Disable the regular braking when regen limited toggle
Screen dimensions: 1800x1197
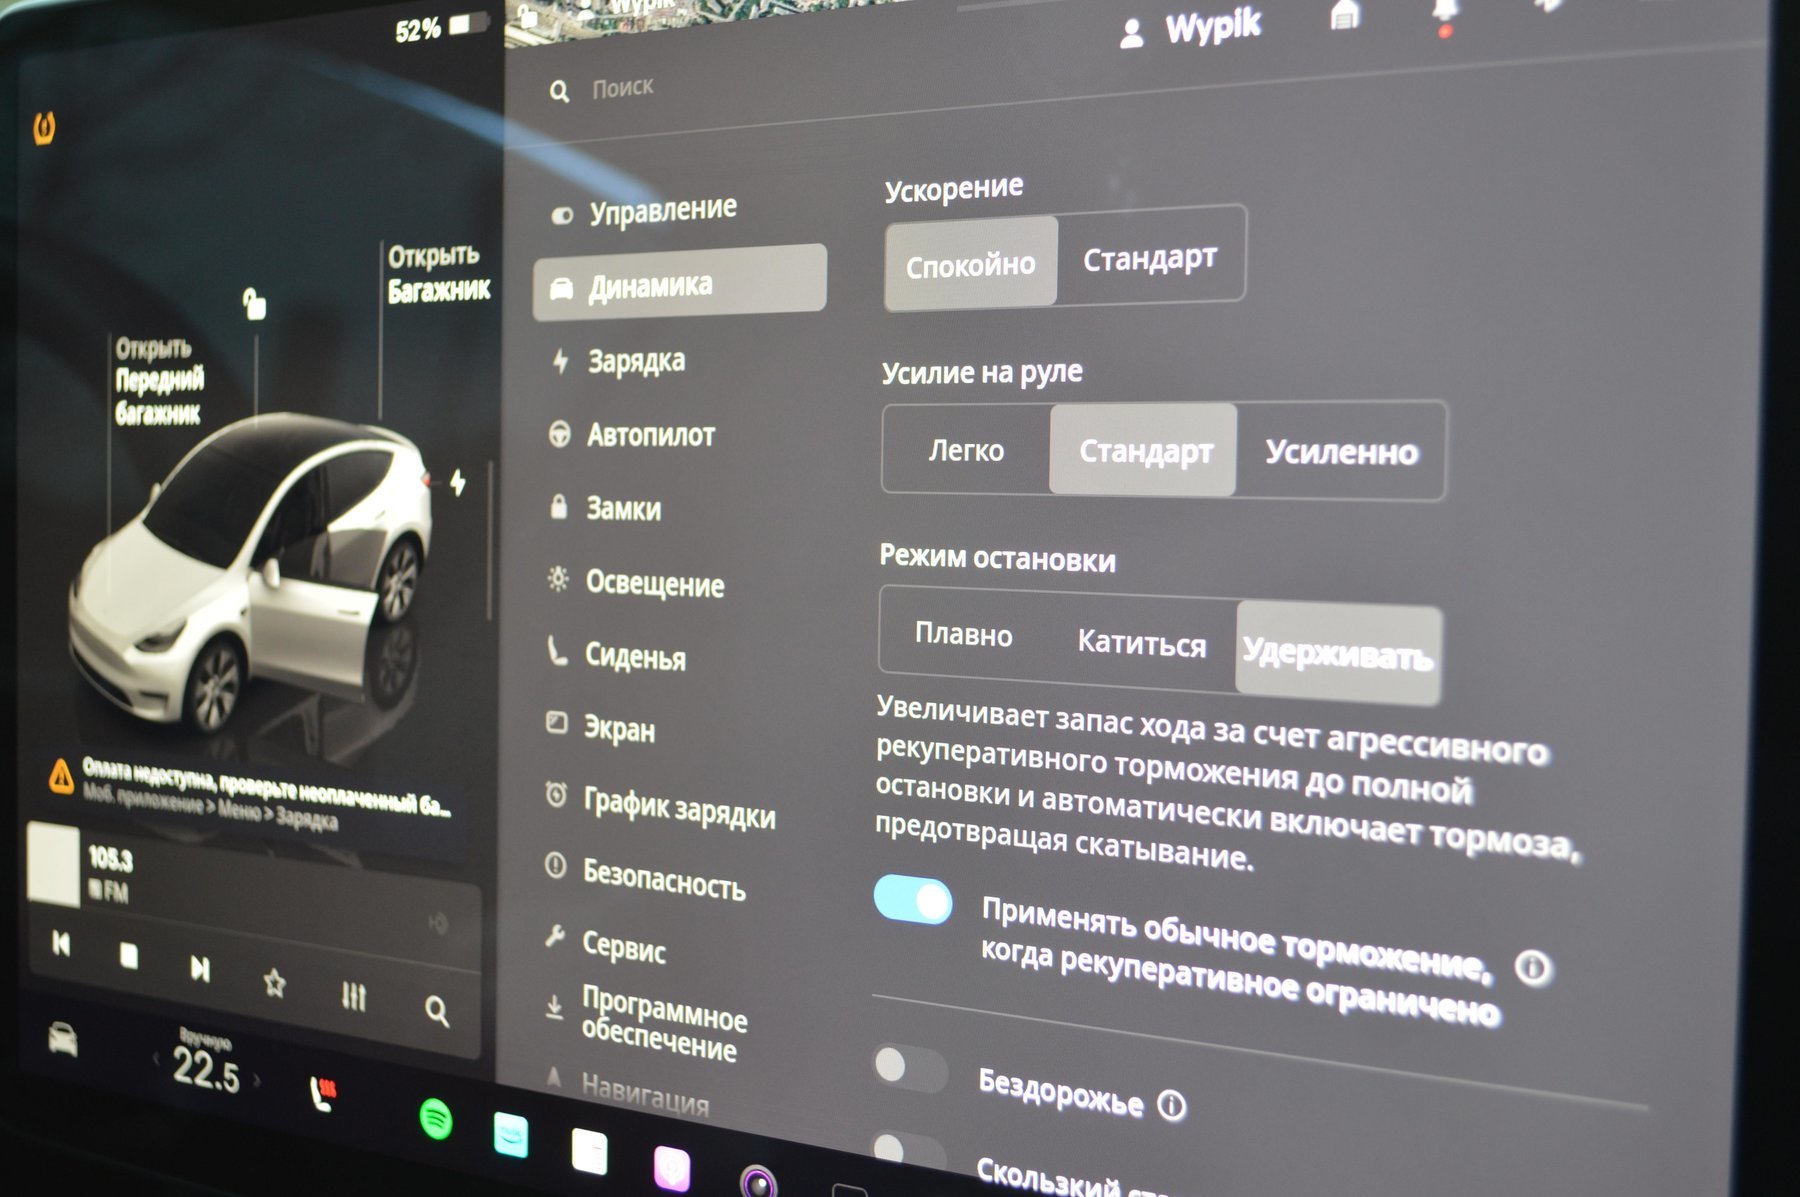click(x=912, y=900)
